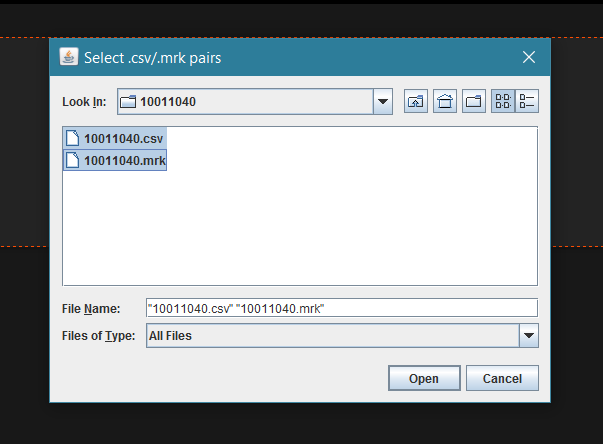Click the icon beside 10011040.mrk

pos(72,160)
